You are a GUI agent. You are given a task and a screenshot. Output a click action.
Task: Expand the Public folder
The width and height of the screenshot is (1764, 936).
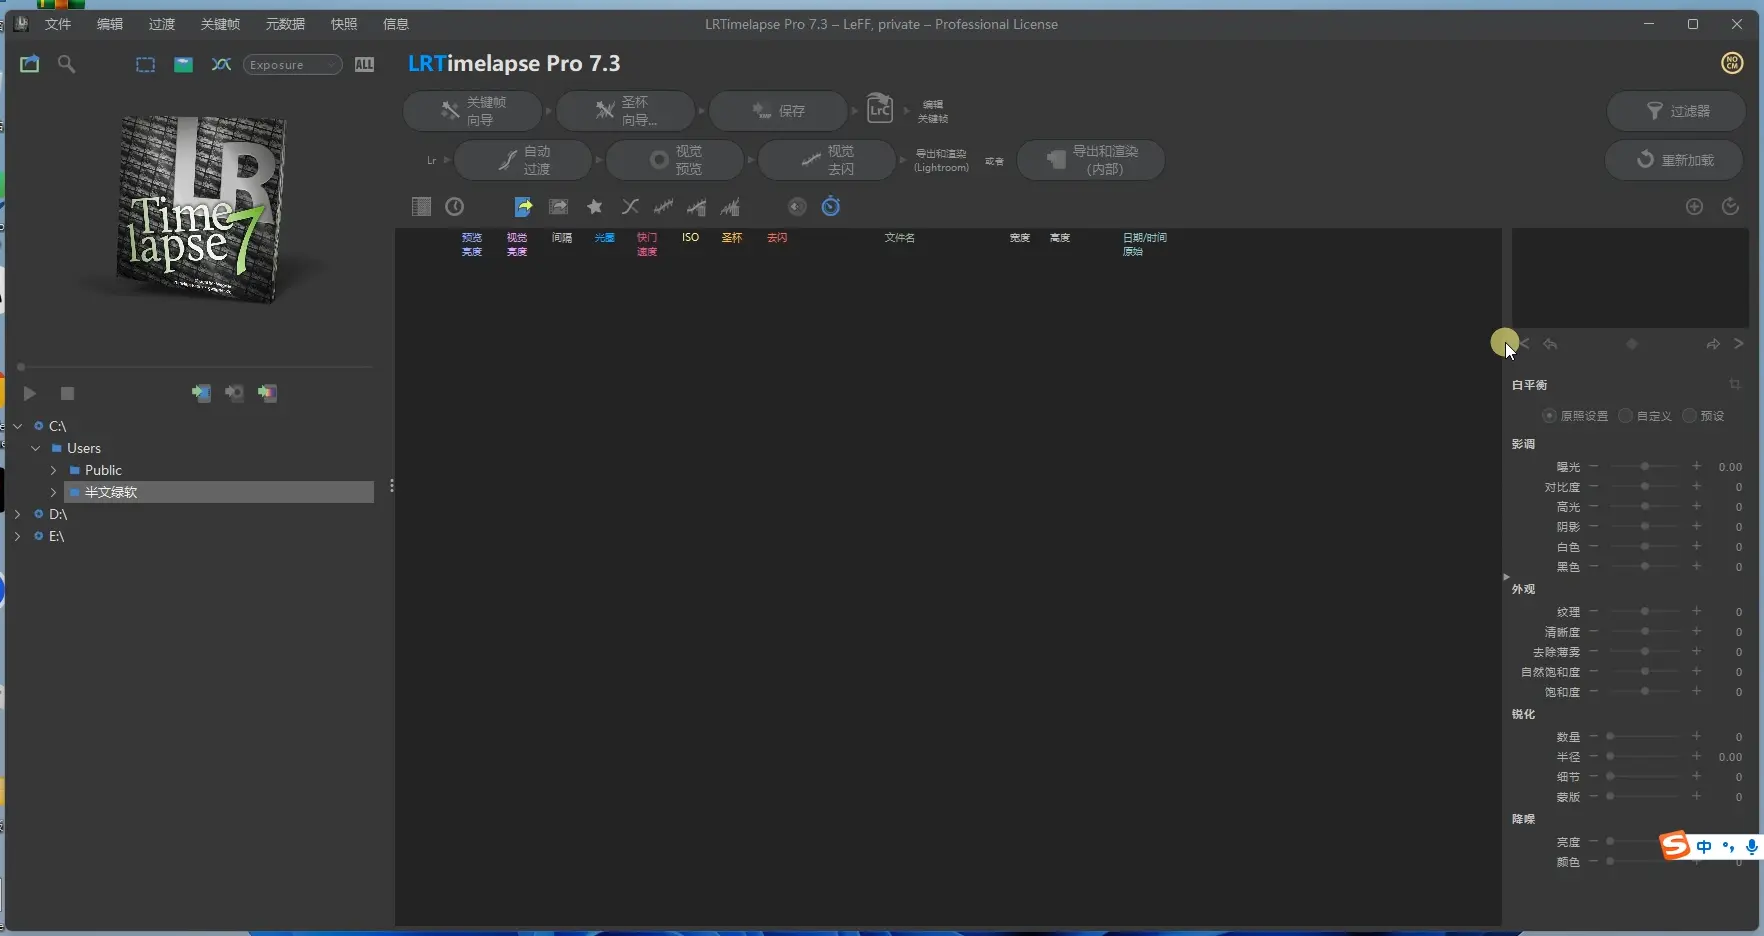[x=53, y=471]
